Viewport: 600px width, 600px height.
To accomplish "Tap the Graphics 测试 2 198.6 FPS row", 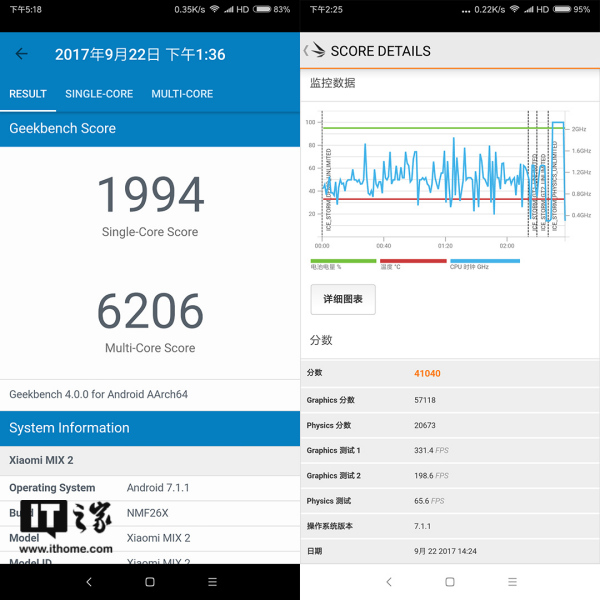I will 450,476.
